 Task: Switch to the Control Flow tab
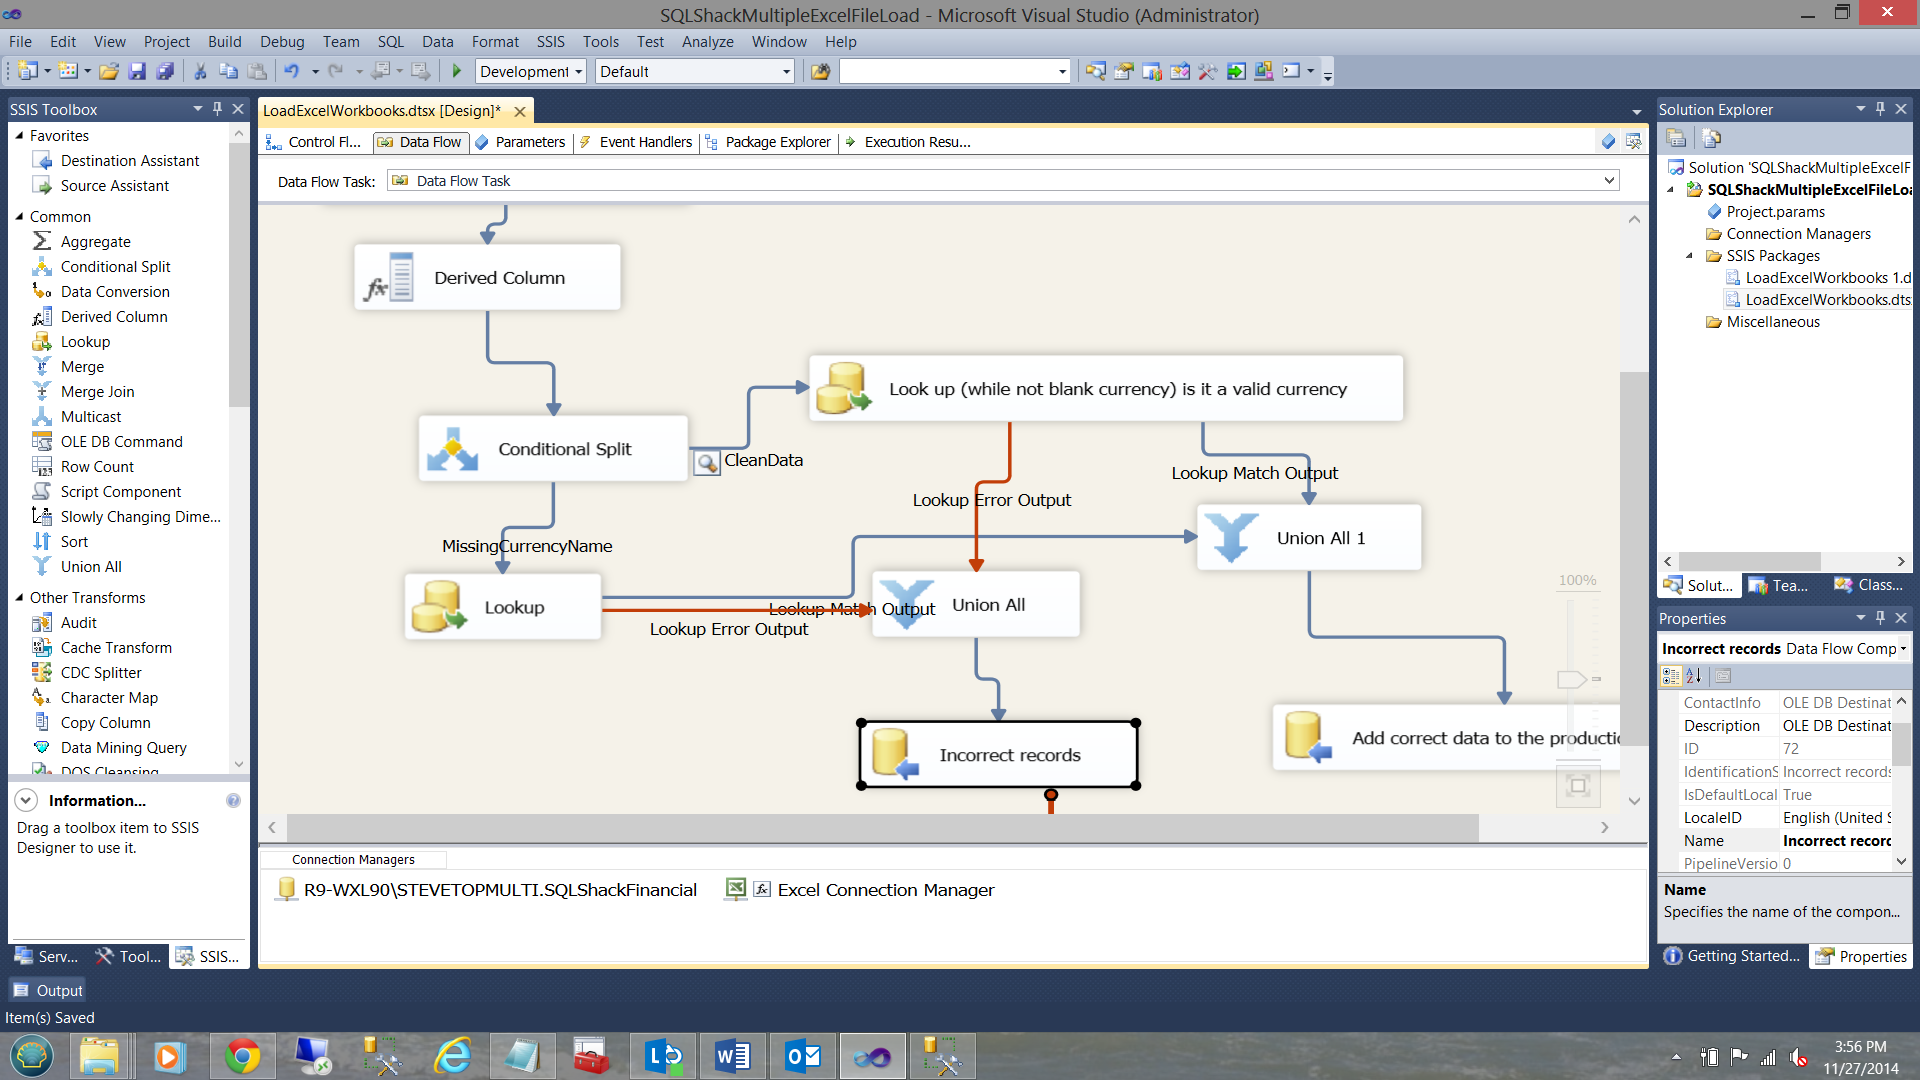315,142
